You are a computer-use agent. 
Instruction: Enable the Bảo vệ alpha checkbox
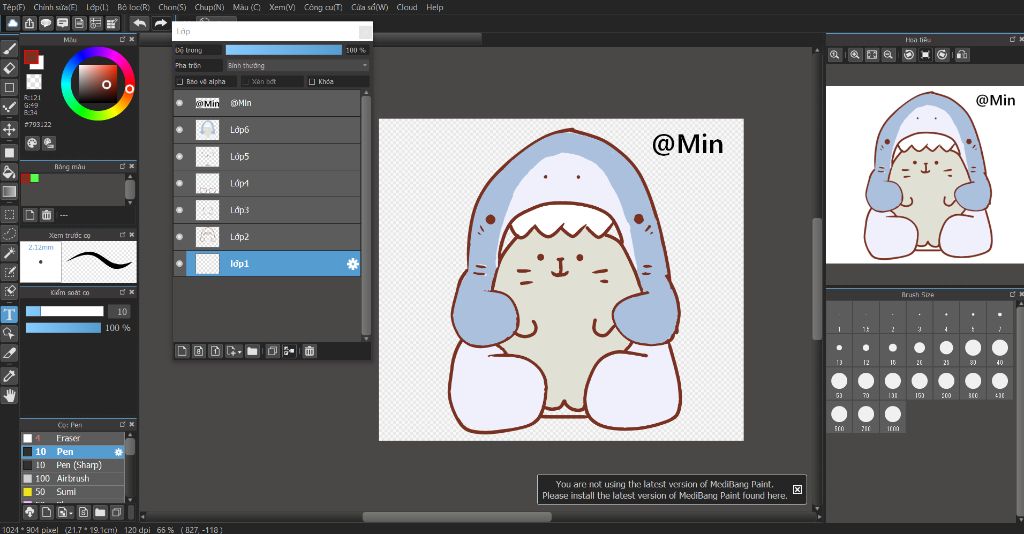(x=180, y=82)
